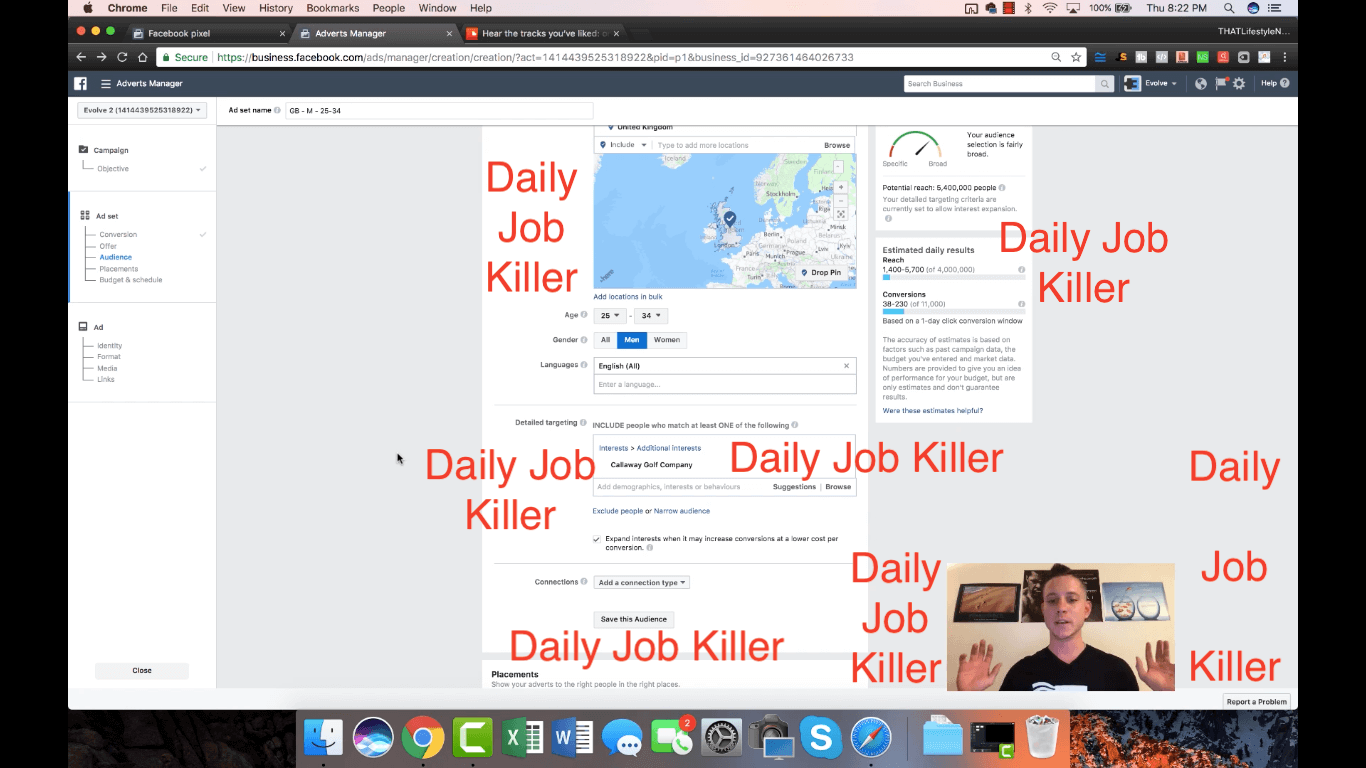Click the Ad set name input field

(x=439, y=111)
